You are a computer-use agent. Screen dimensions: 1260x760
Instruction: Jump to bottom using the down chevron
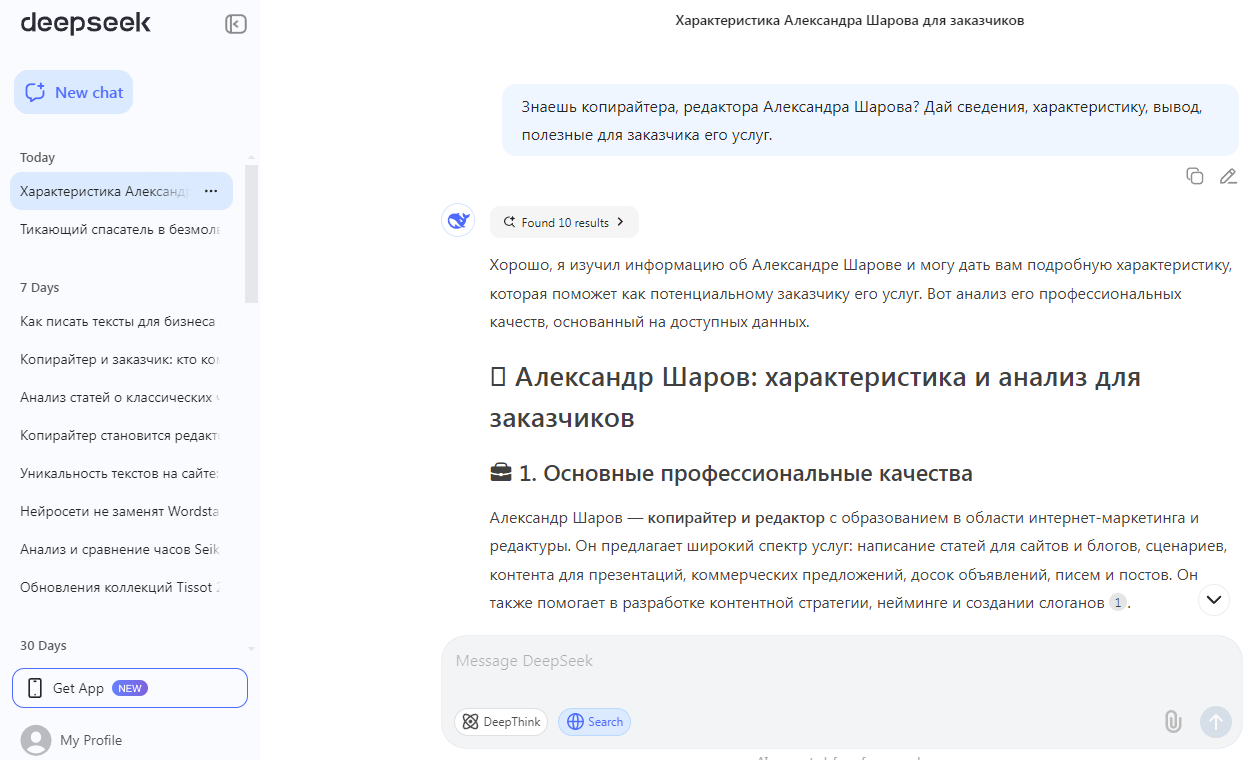click(x=1213, y=600)
